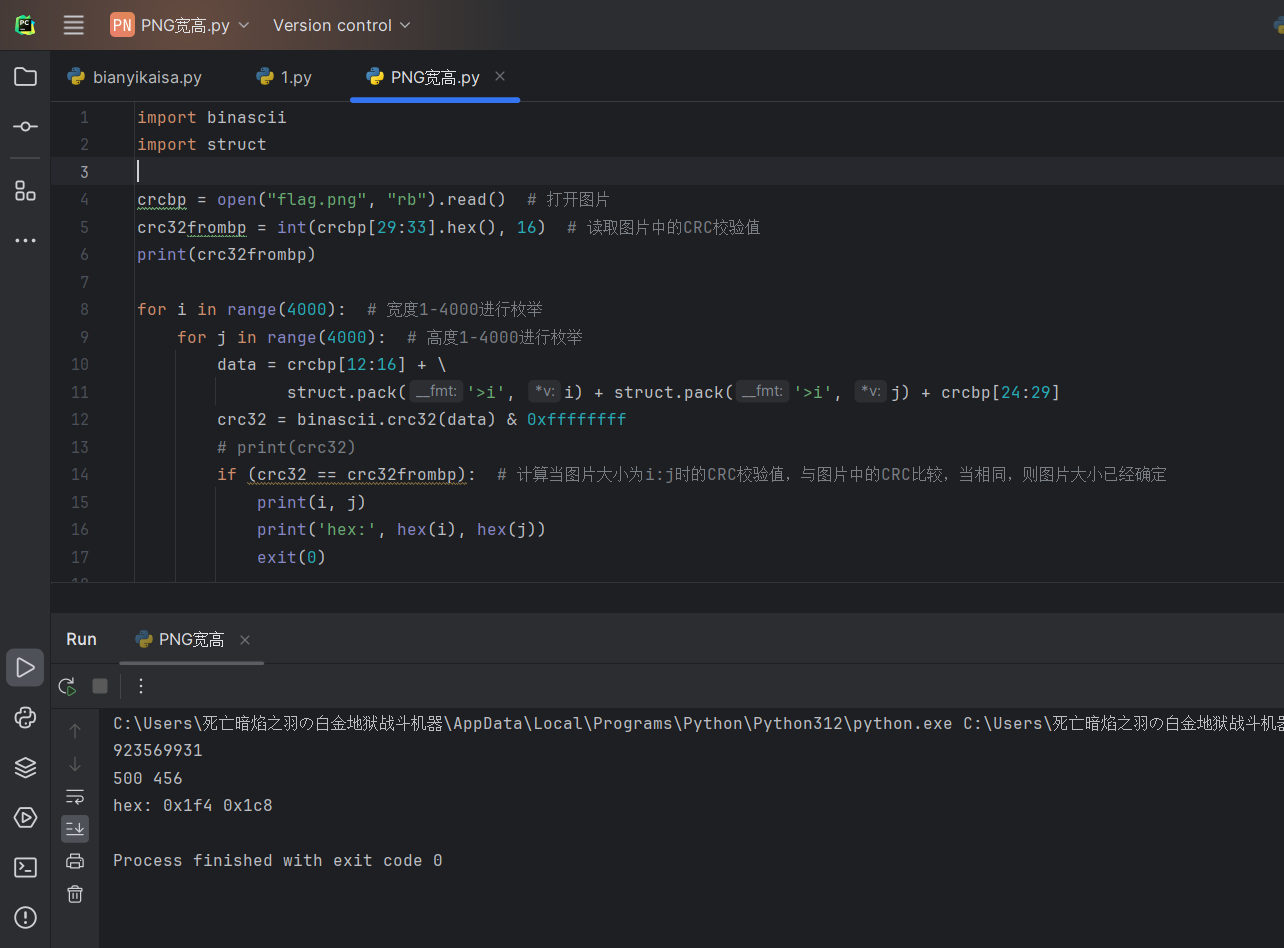The image size is (1284, 948).
Task: Click the __fmt: hint before i
Action: coord(435,392)
